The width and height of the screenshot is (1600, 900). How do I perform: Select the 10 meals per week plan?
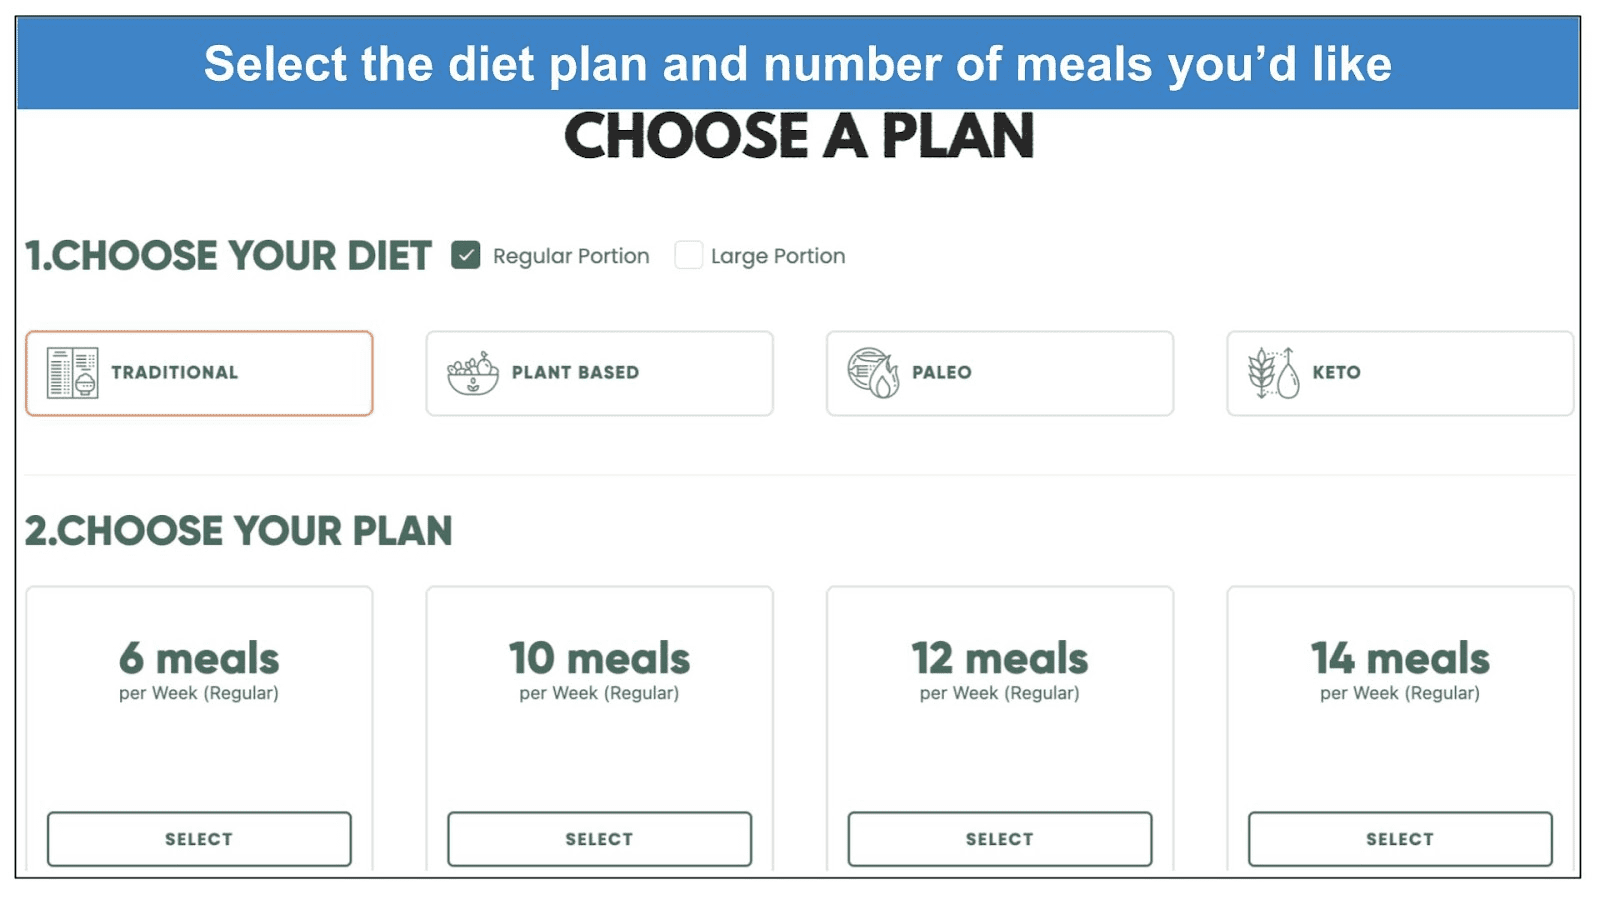click(599, 839)
